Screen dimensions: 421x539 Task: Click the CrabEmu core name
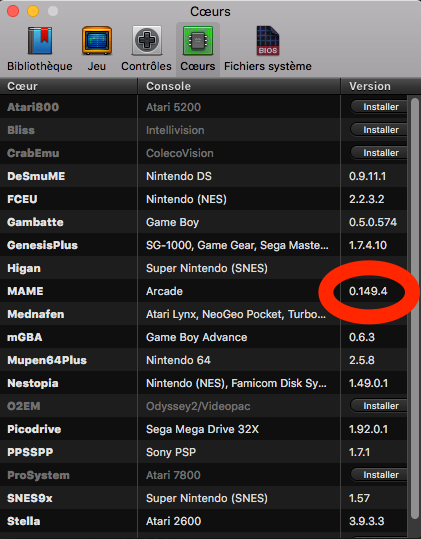pos(33,153)
